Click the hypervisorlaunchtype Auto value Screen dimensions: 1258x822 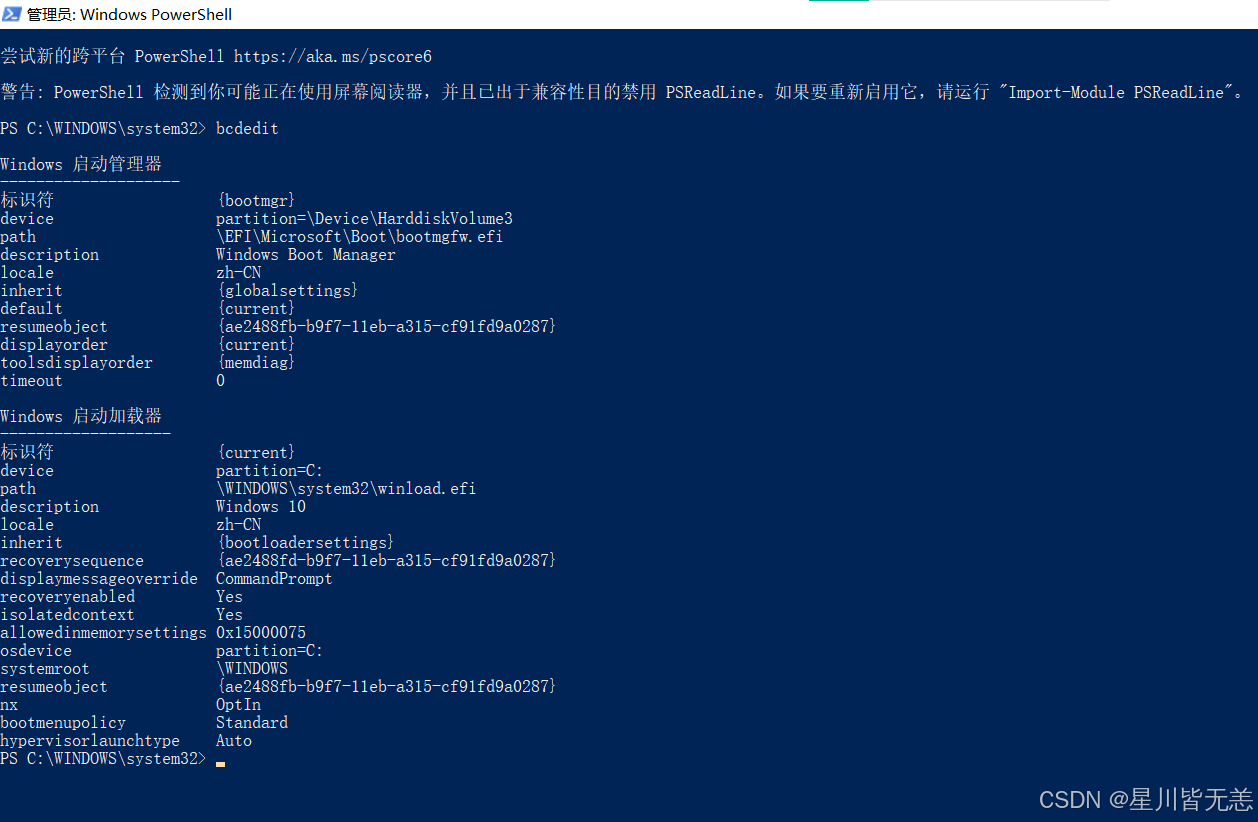[x=234, y=741]
